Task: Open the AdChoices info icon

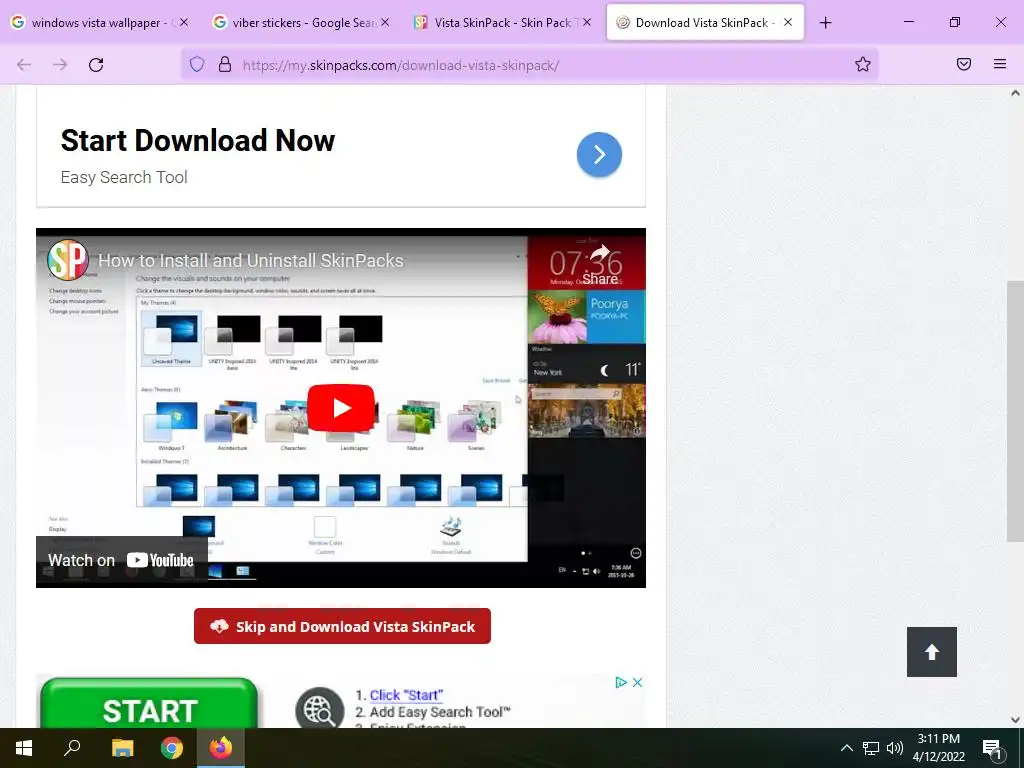Action: [620, 682]
